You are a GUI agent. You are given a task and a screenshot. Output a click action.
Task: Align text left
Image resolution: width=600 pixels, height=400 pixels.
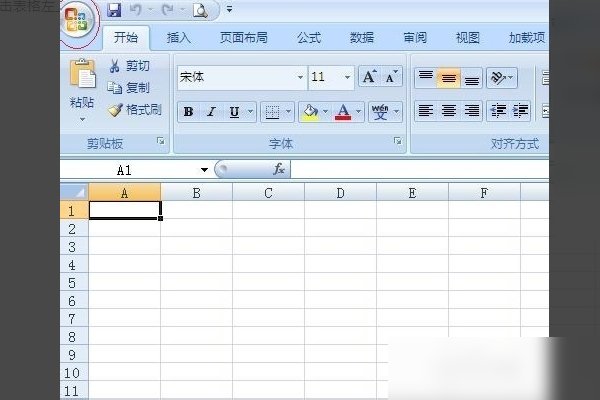click(x=426, y=111)
